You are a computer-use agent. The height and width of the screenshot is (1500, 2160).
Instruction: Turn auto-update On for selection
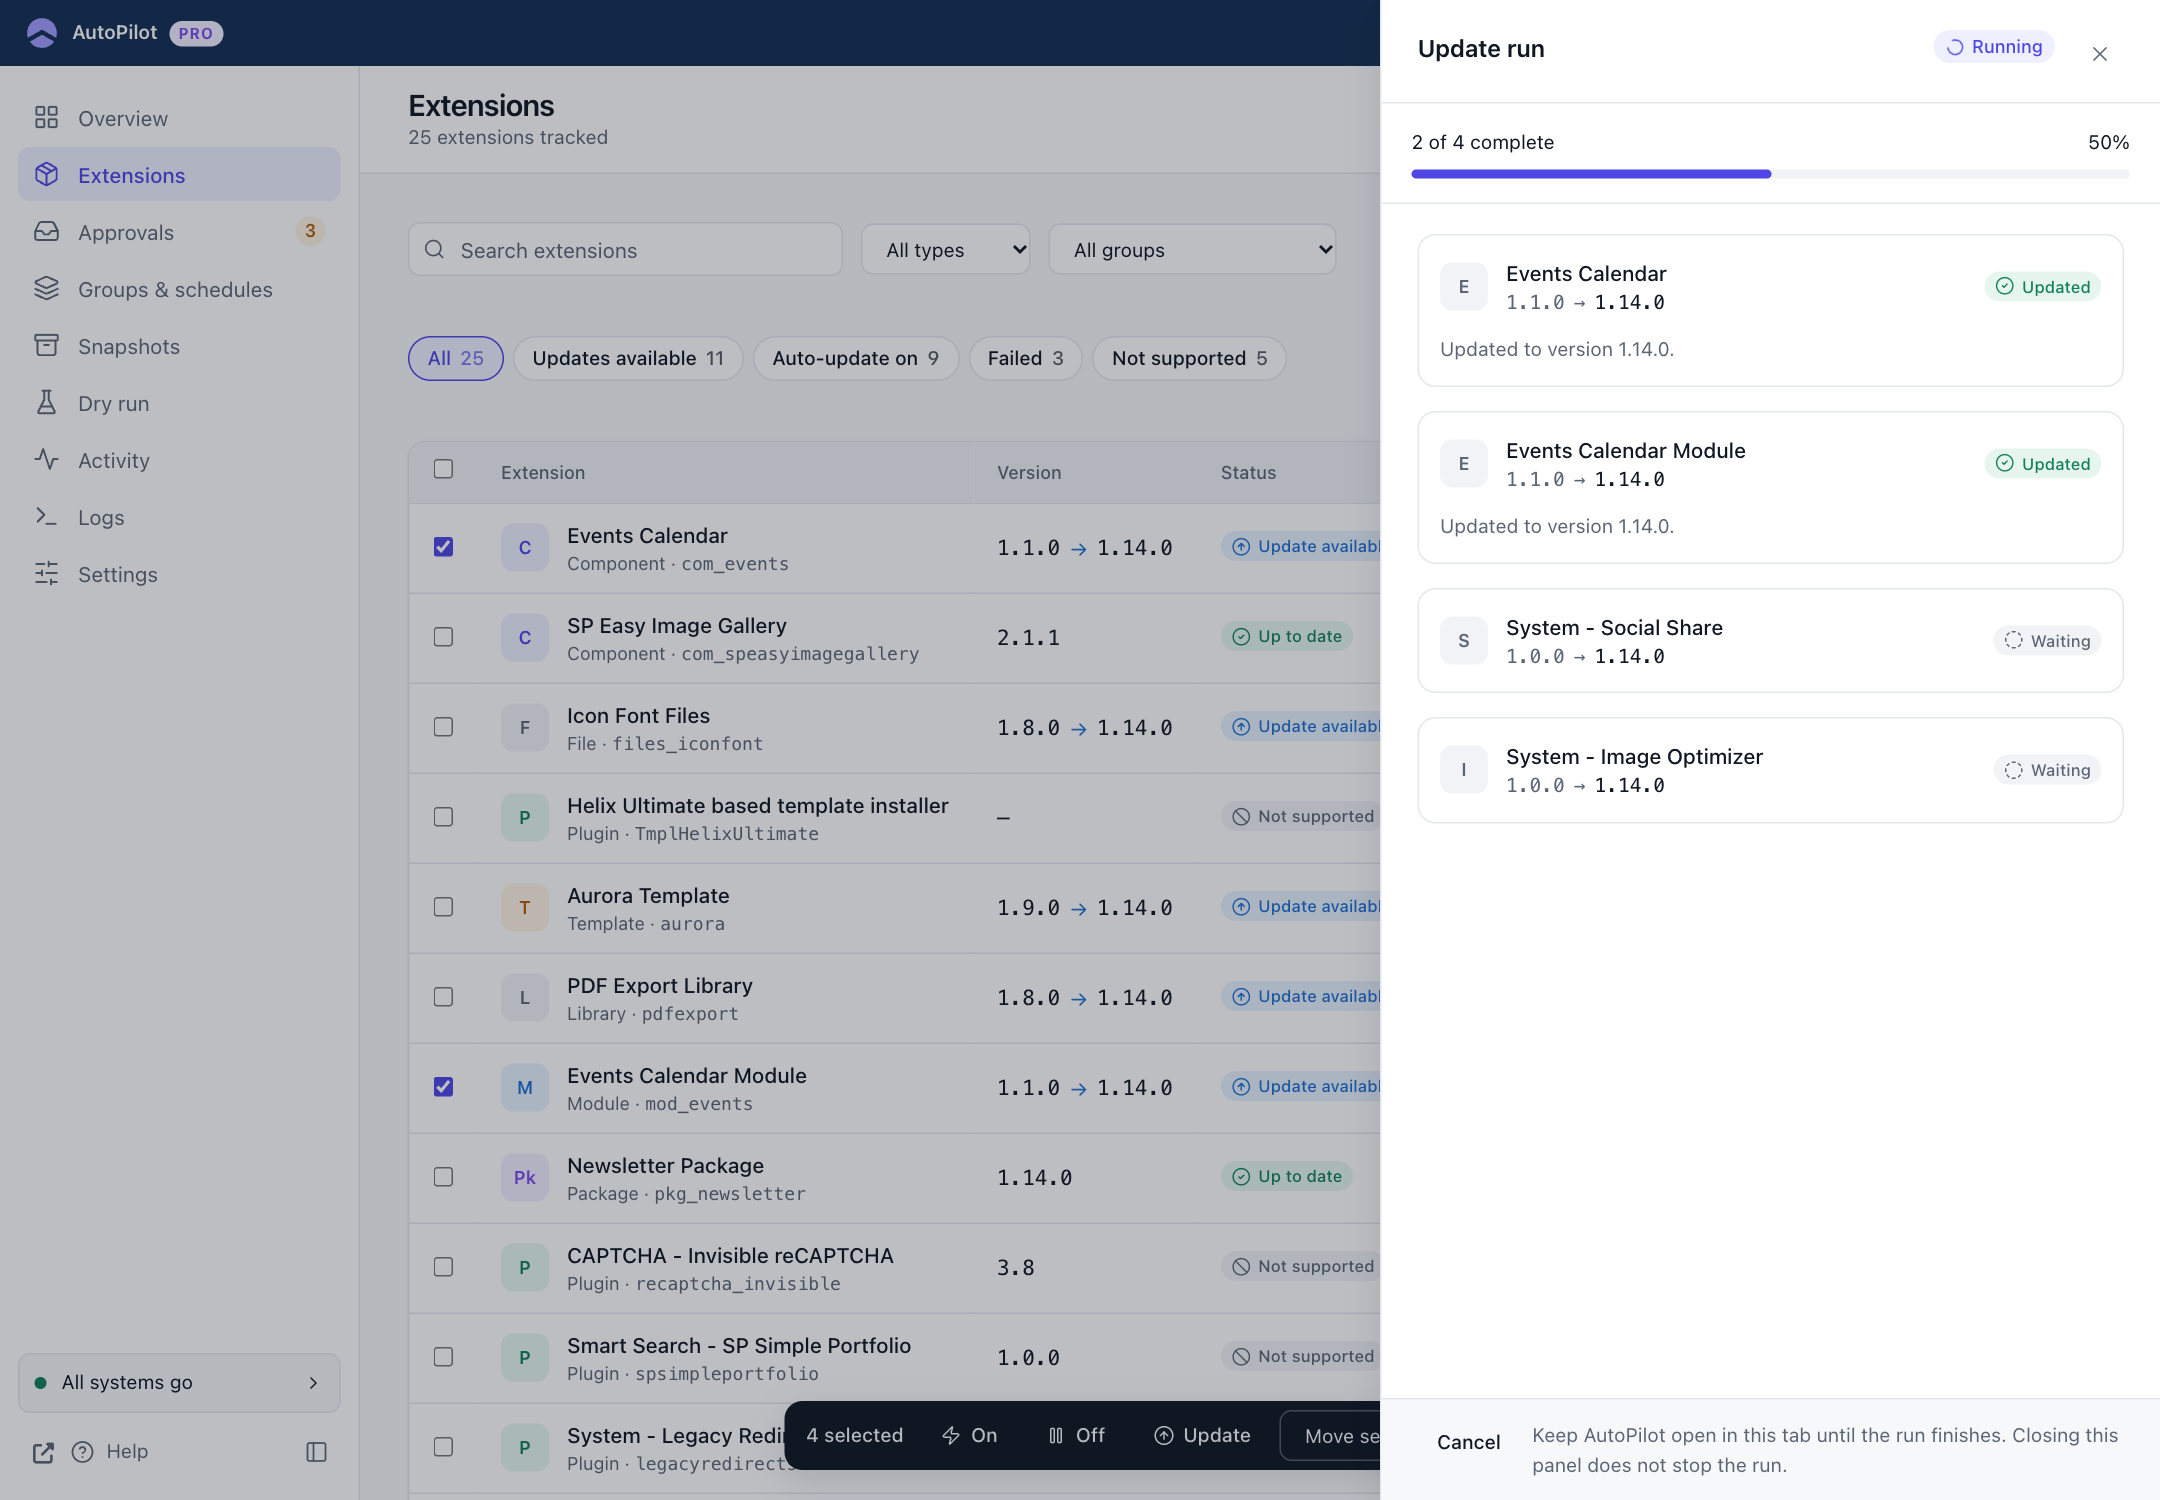(x=970, y=1435)
